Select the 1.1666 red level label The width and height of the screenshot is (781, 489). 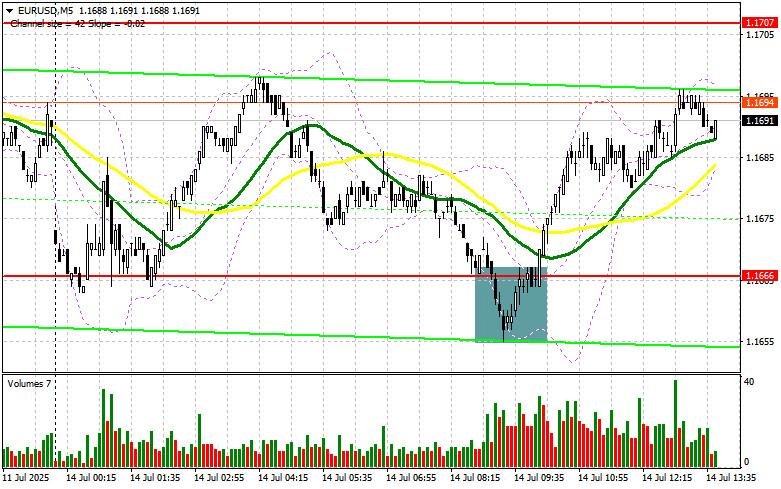pyautogui.click(x=760, y=275)
